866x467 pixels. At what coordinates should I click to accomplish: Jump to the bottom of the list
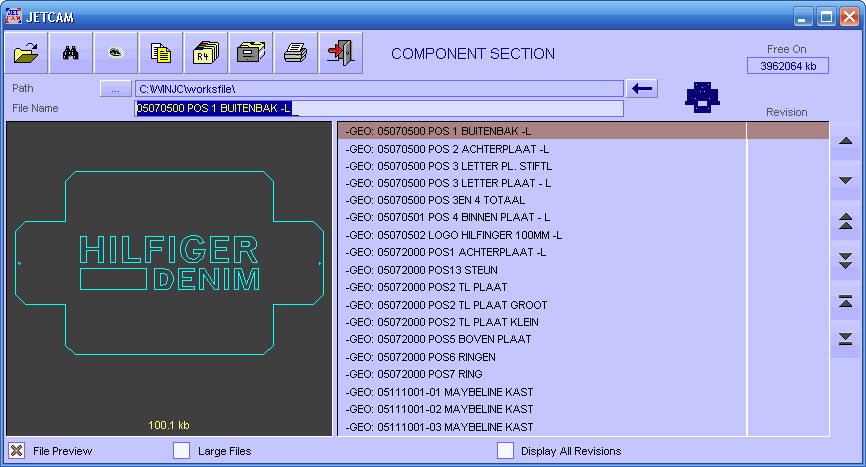(846, 339)
